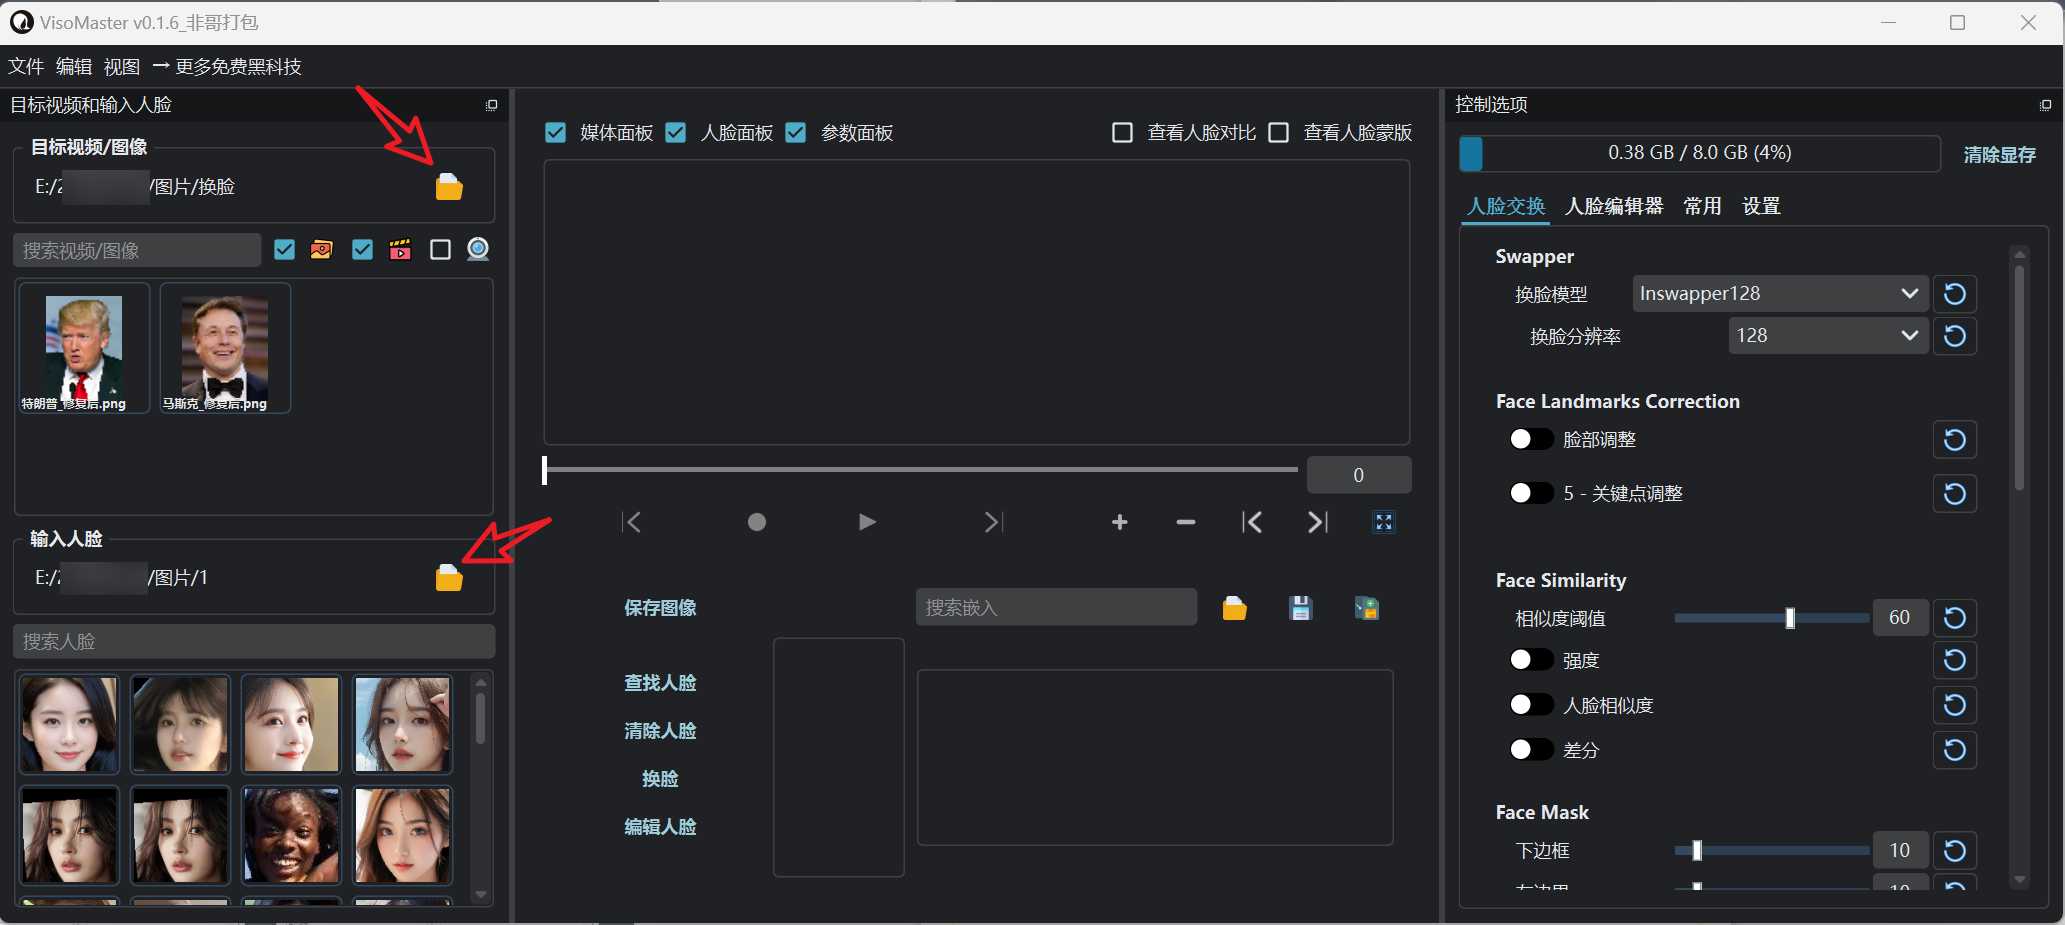This screenshot has width=2065, height=925.
Task: Toggle fullscreen view of media player
Action: point(1383,522)
